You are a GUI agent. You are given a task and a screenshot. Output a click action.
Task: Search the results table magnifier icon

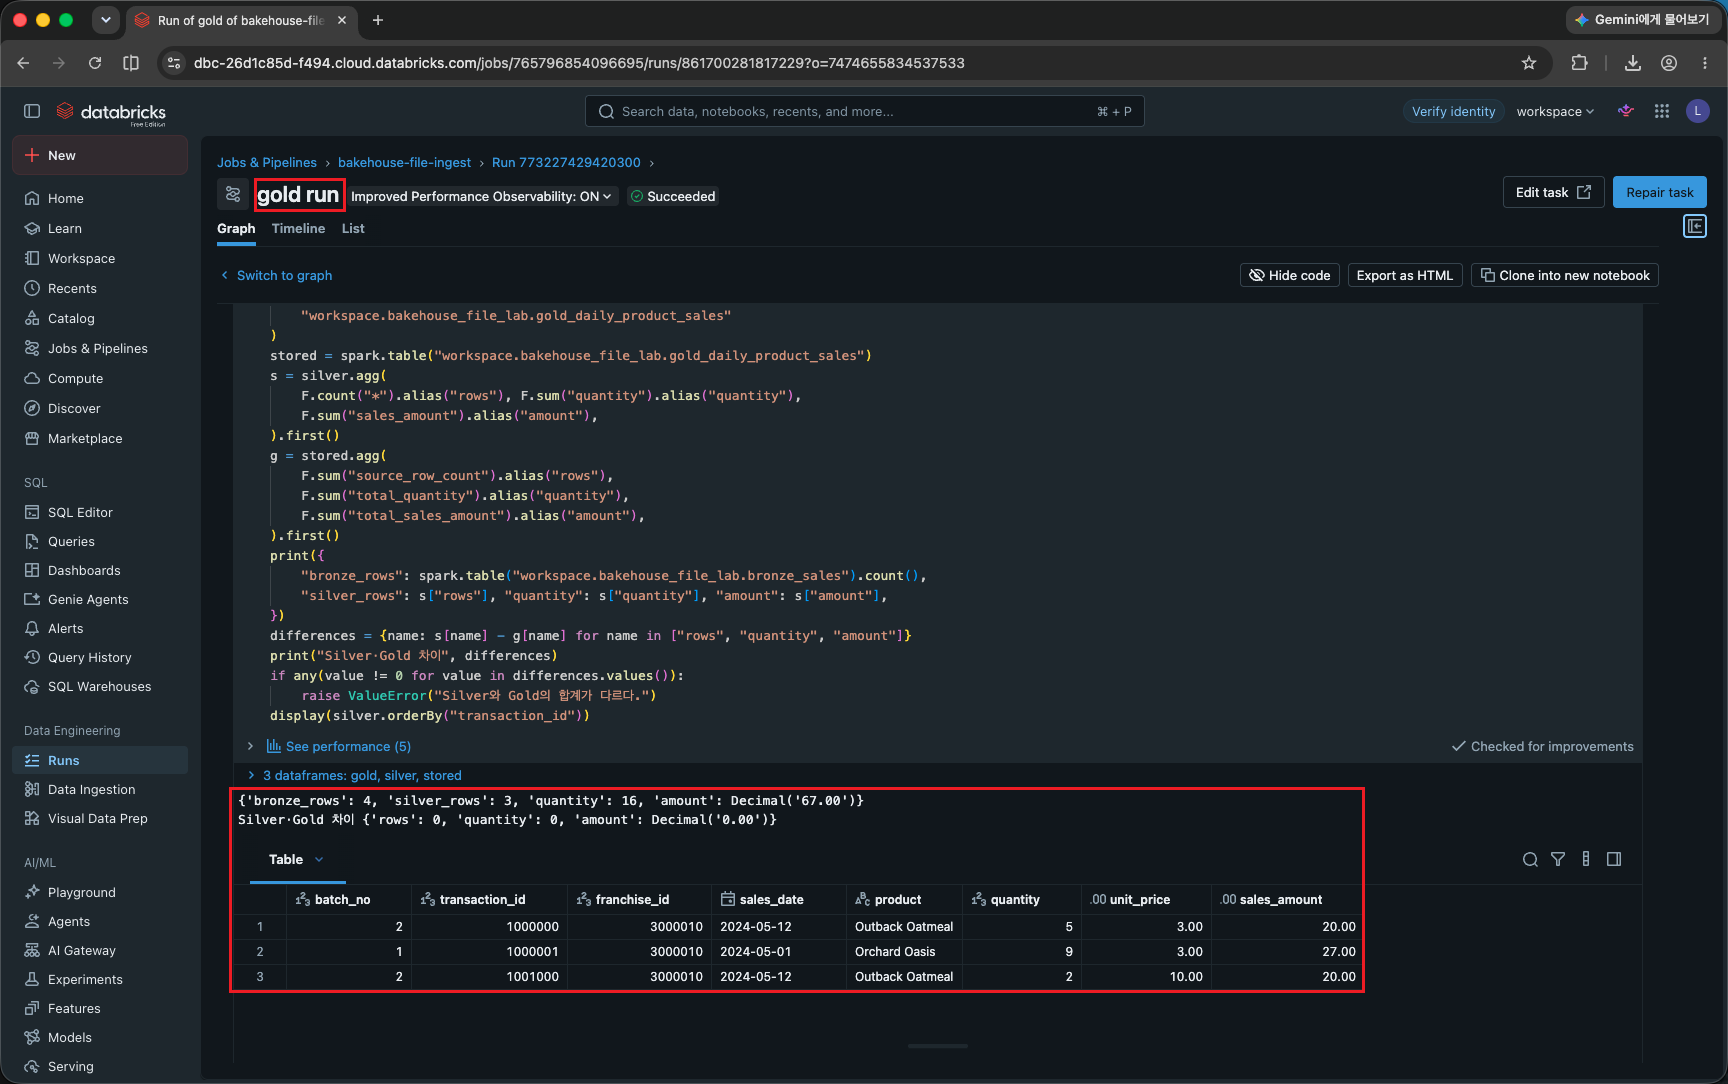[1530, 859]
